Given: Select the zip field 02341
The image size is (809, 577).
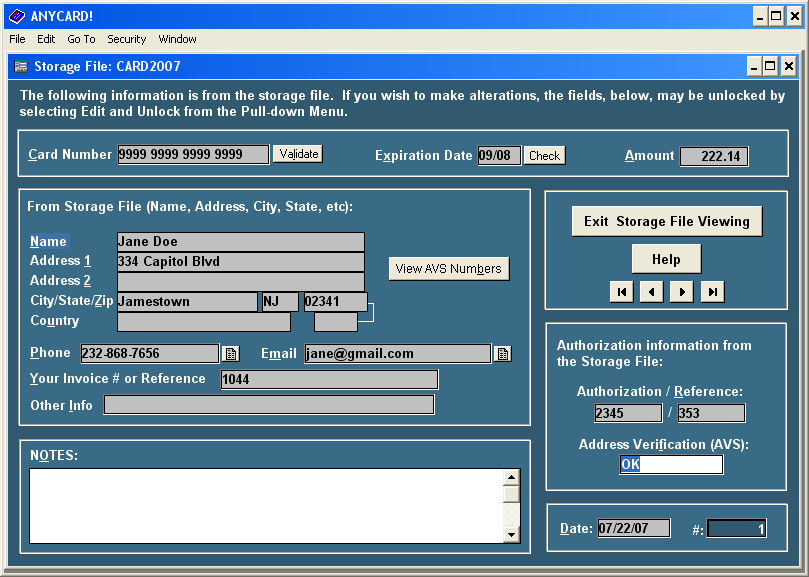Looking at the screenshot, I should [x=335, y=302].
